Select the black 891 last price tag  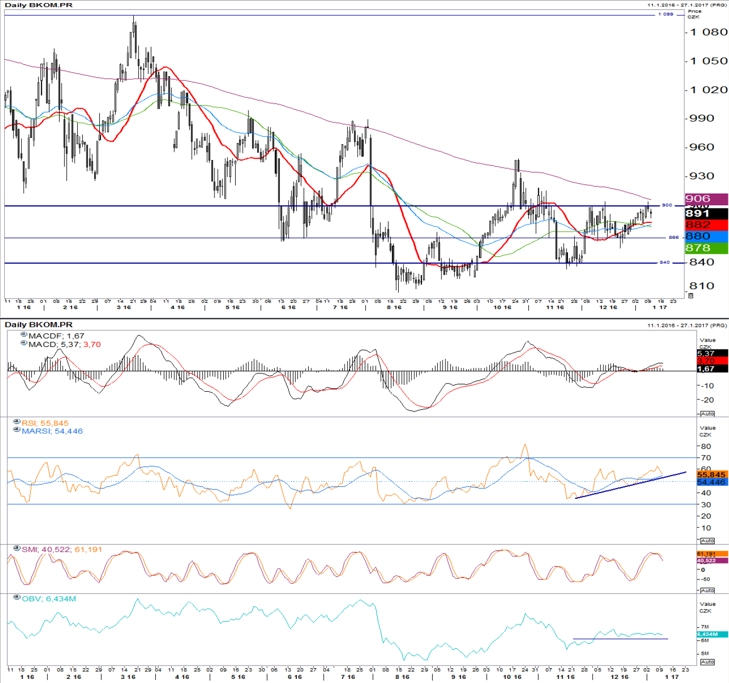[x=706, y=213]
